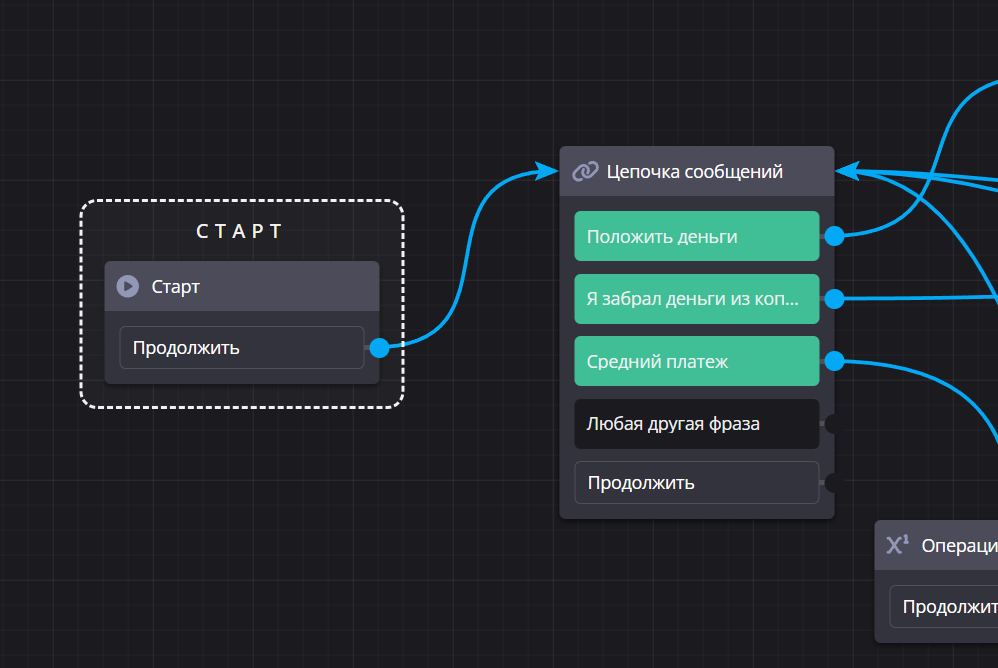Screen dimensions: 998x668
Task: Click the right input arrow of Цепочка сообщений
Action: pyautogui.click(x=847, y=171)
